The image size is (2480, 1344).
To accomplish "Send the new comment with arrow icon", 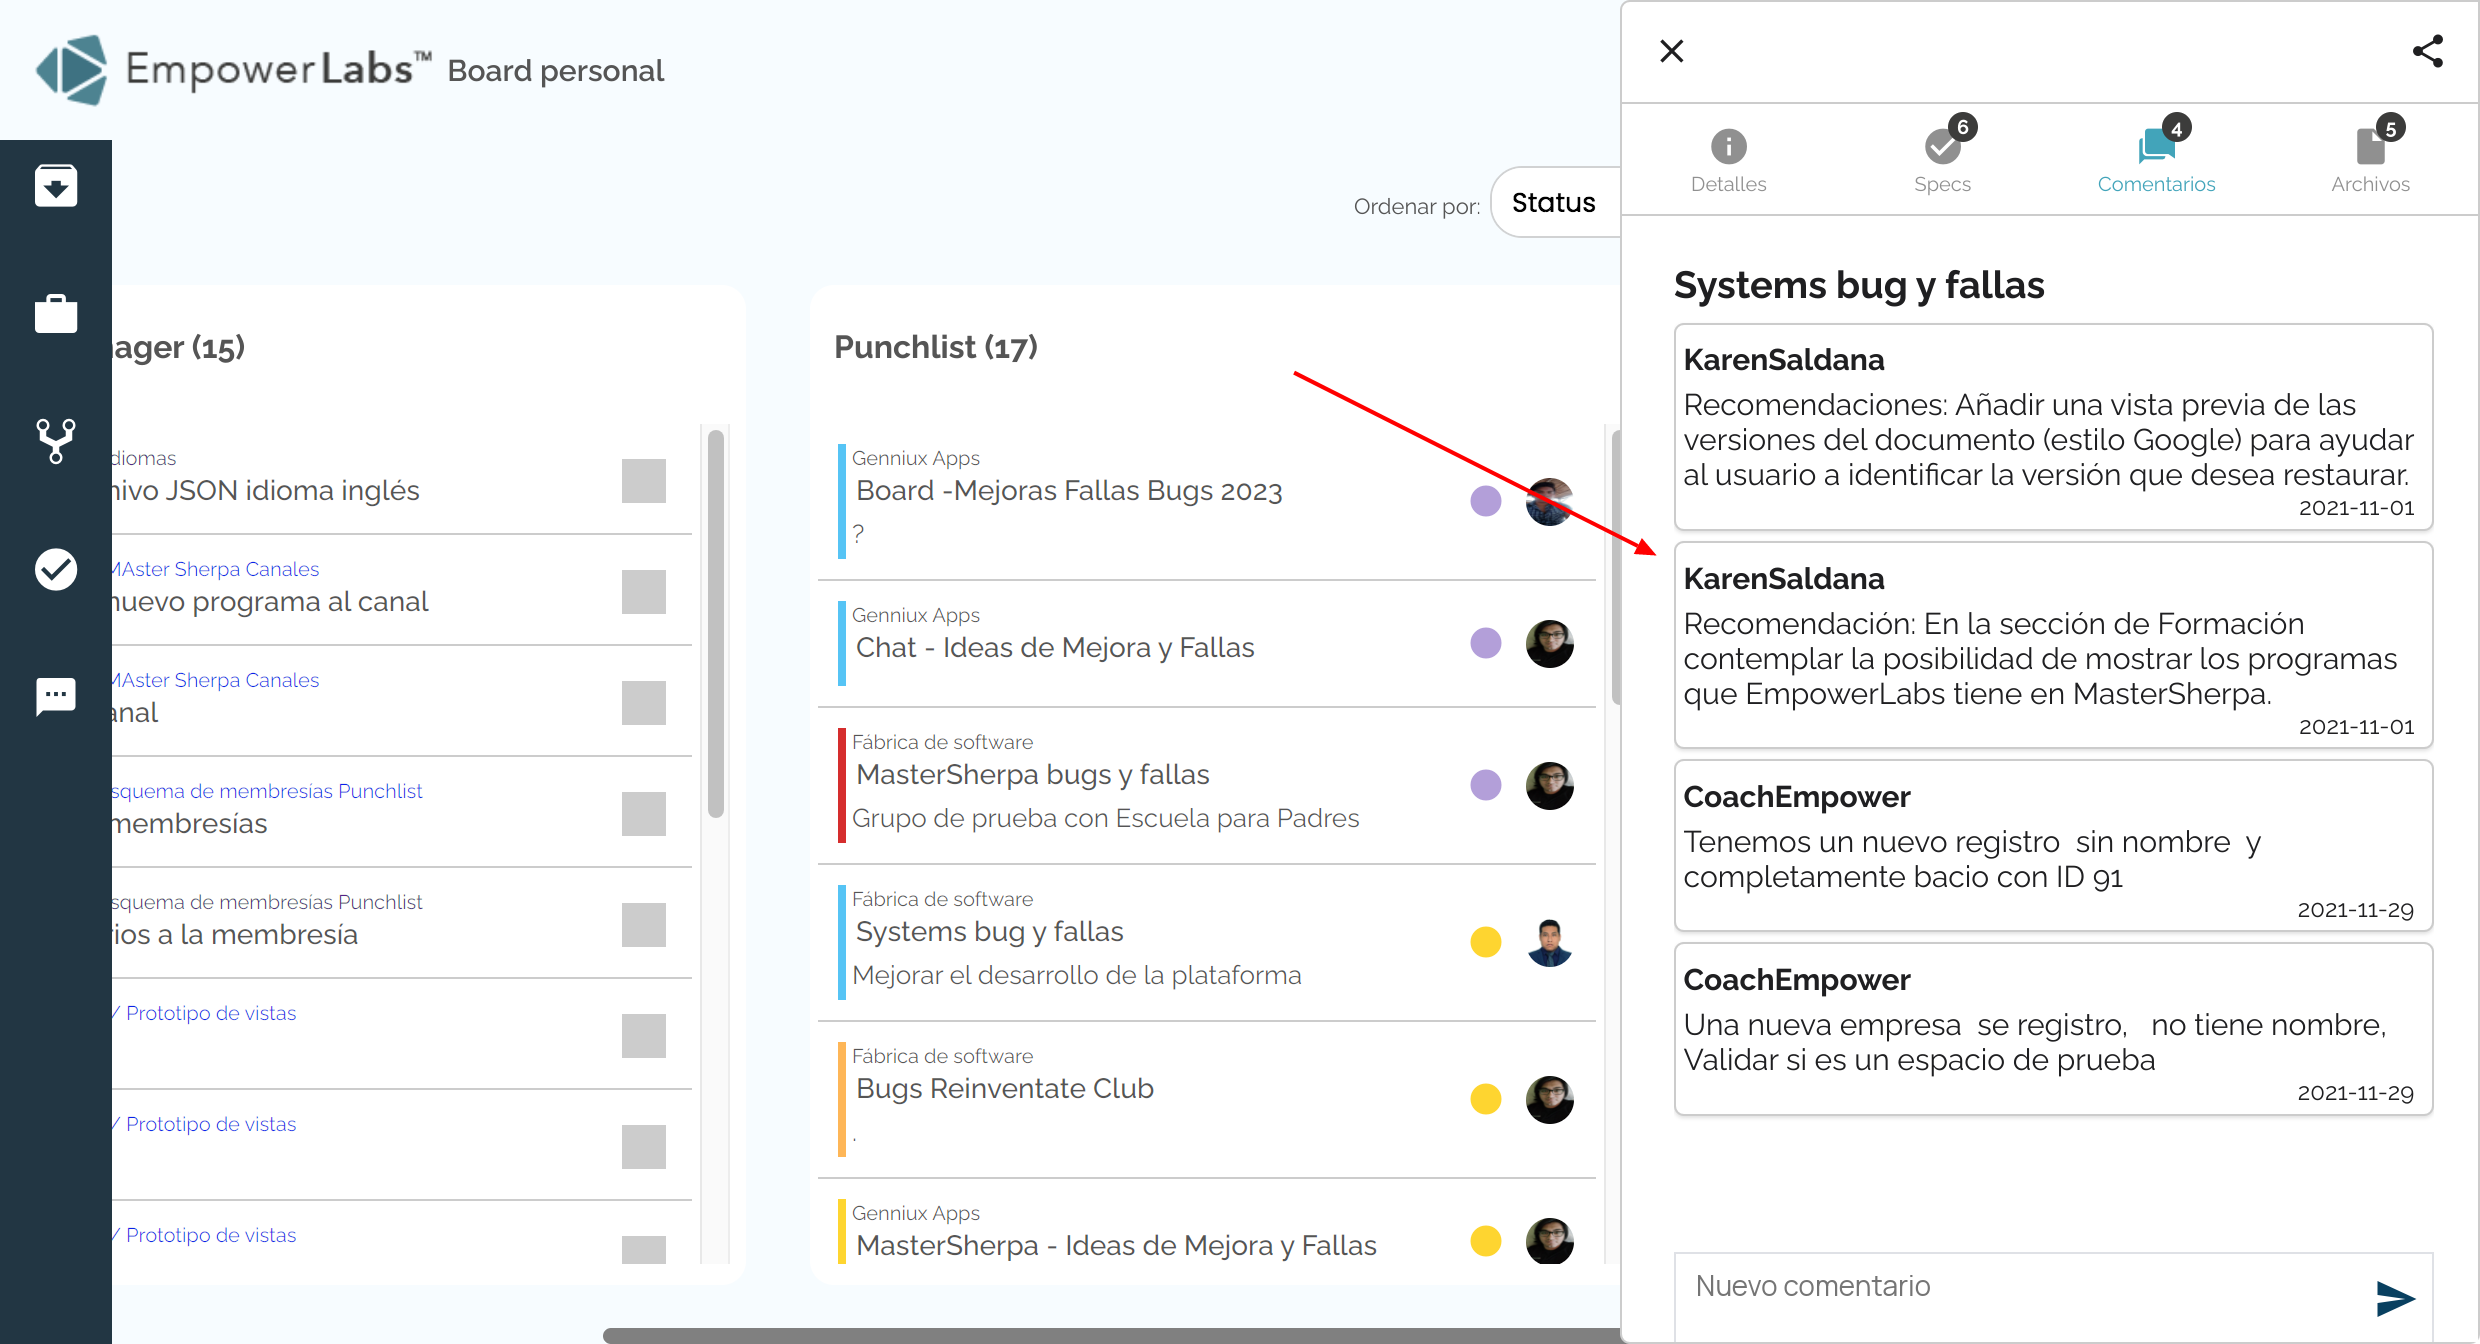I will tap(2395, 1298).
